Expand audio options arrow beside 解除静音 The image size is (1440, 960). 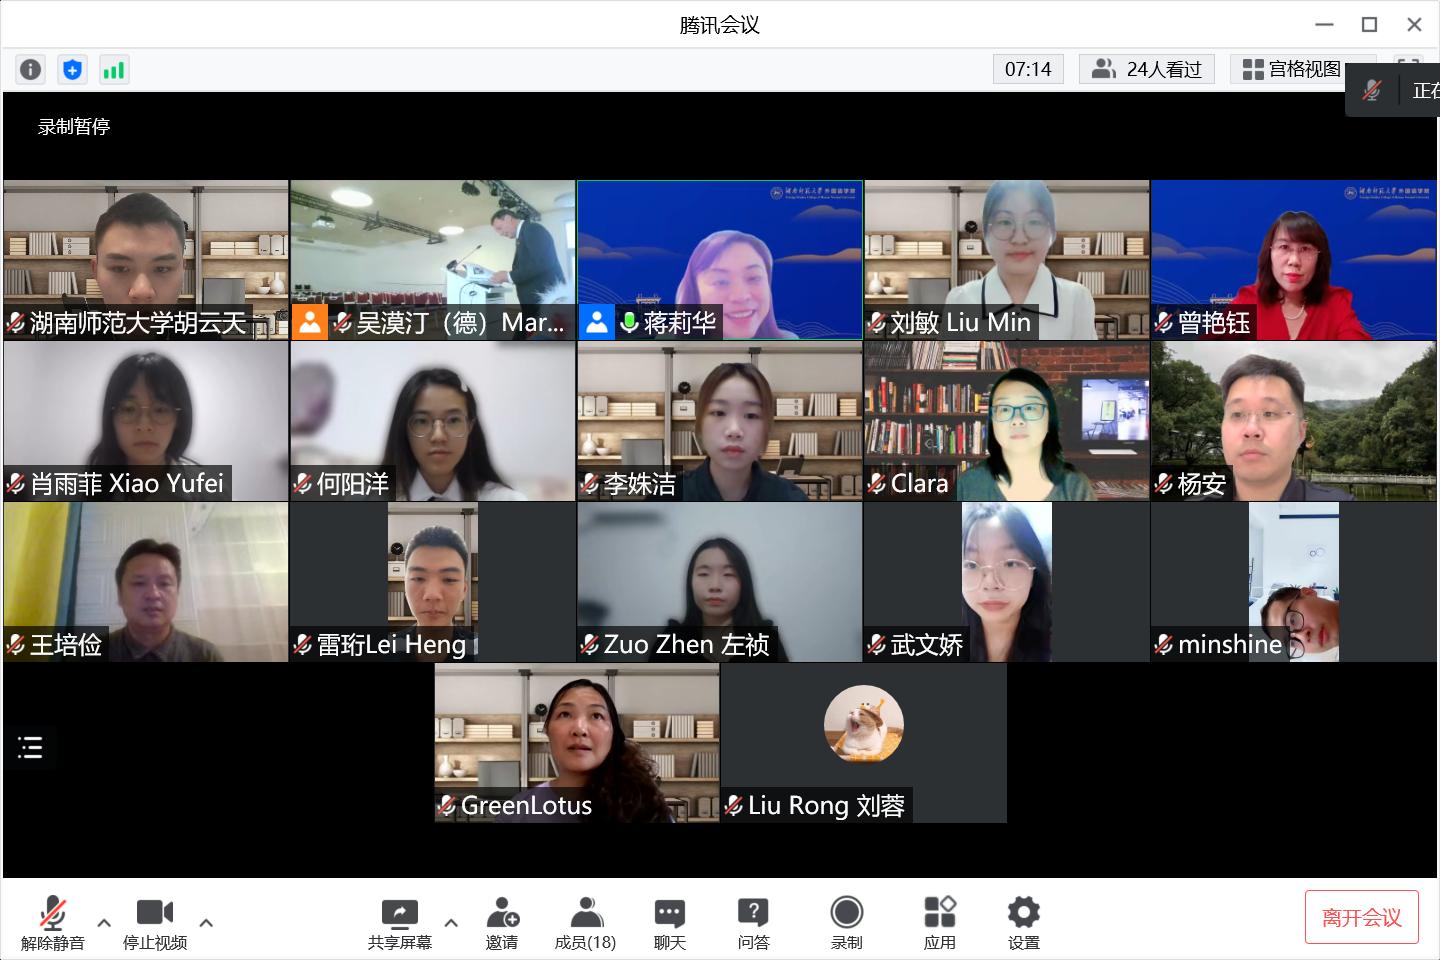click(104, 922)
